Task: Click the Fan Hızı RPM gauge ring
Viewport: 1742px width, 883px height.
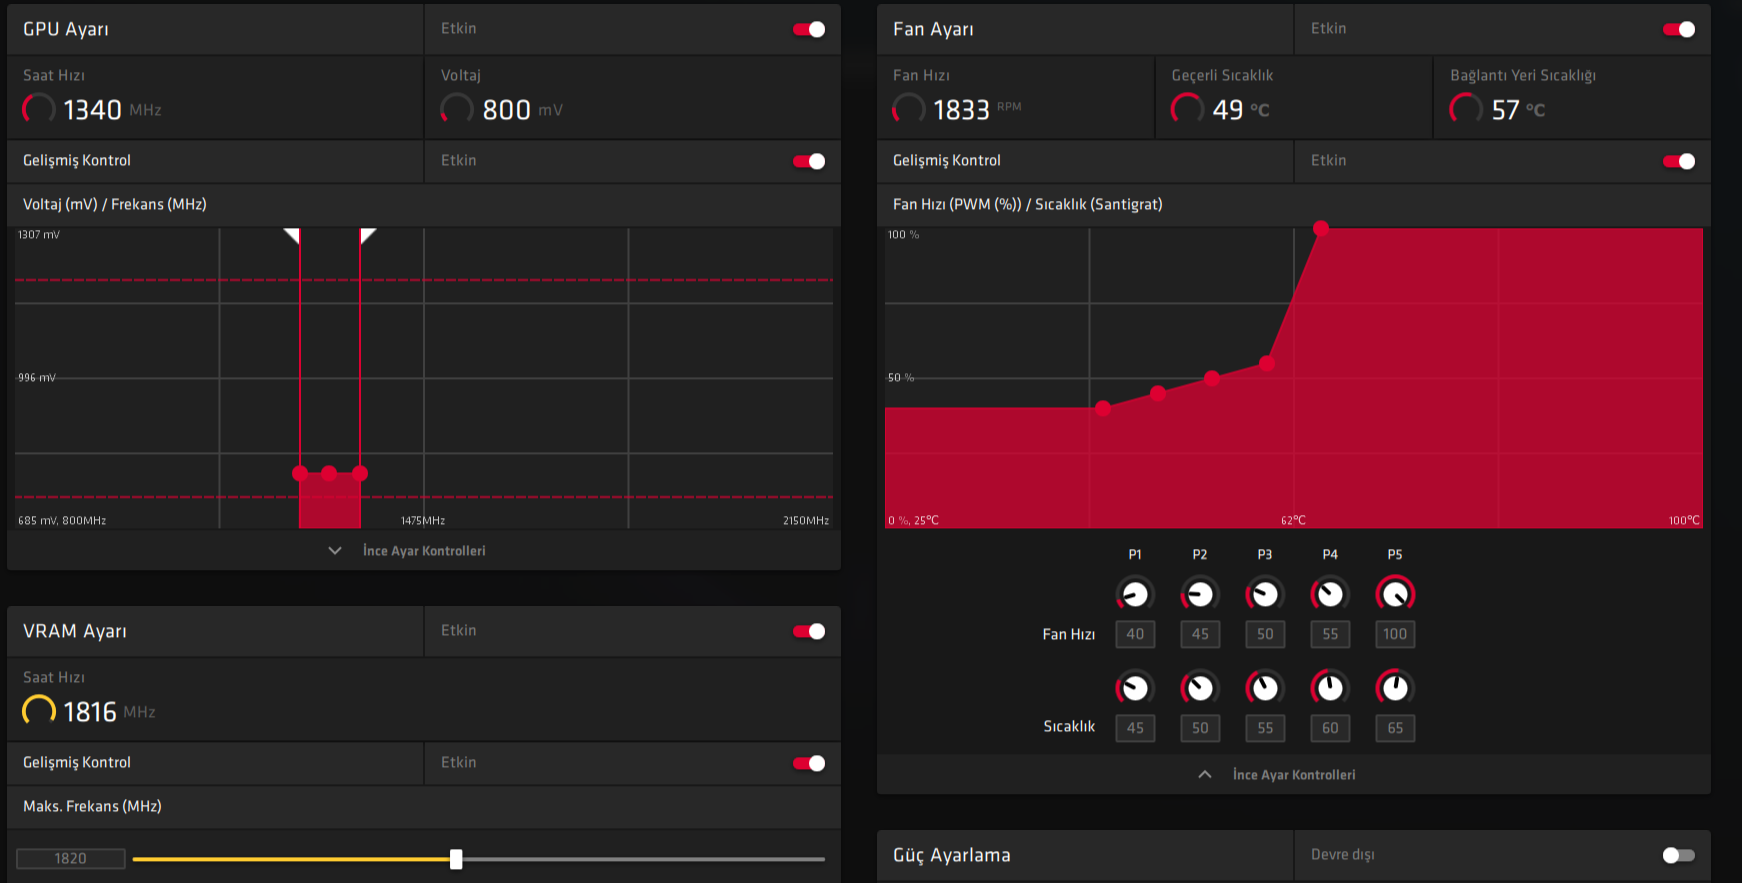Action: click(x=909, y=109)
